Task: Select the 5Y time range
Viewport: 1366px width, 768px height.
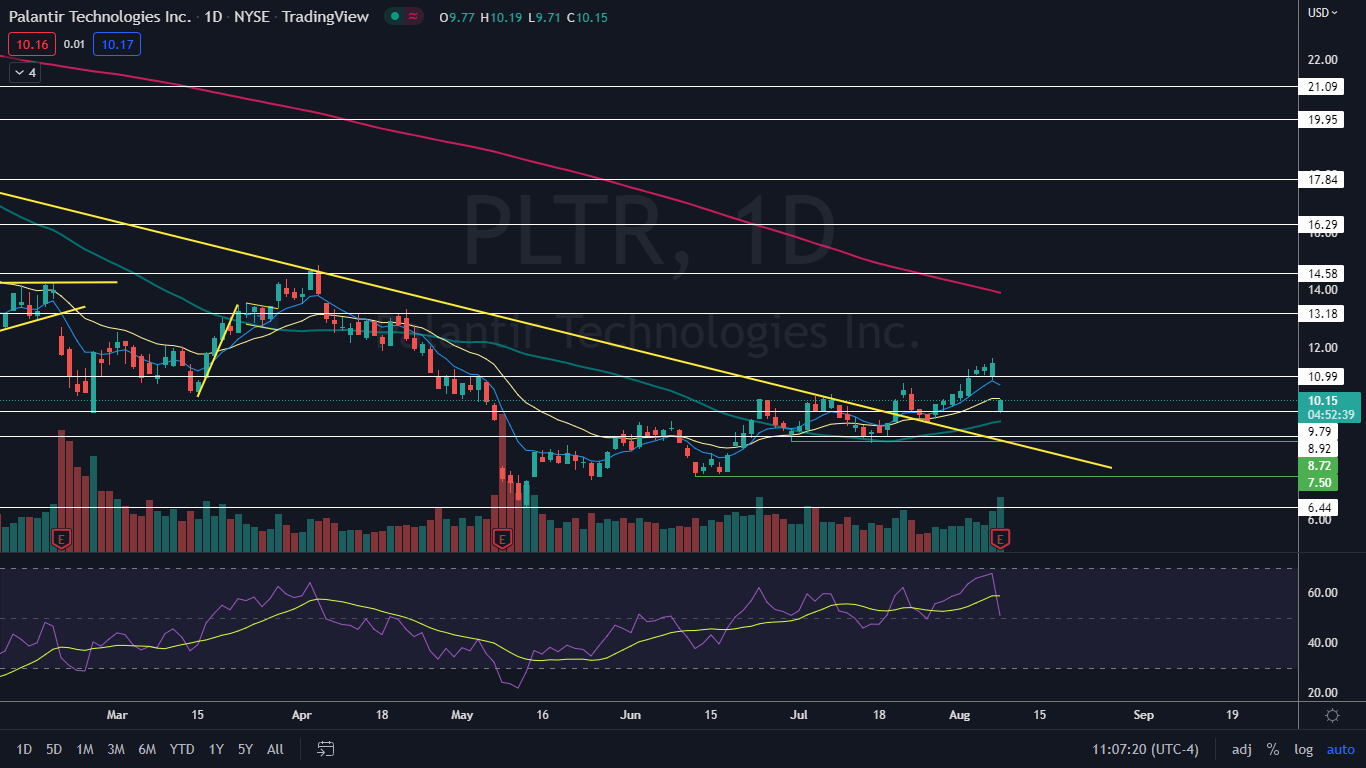Action: click(246, 749)
